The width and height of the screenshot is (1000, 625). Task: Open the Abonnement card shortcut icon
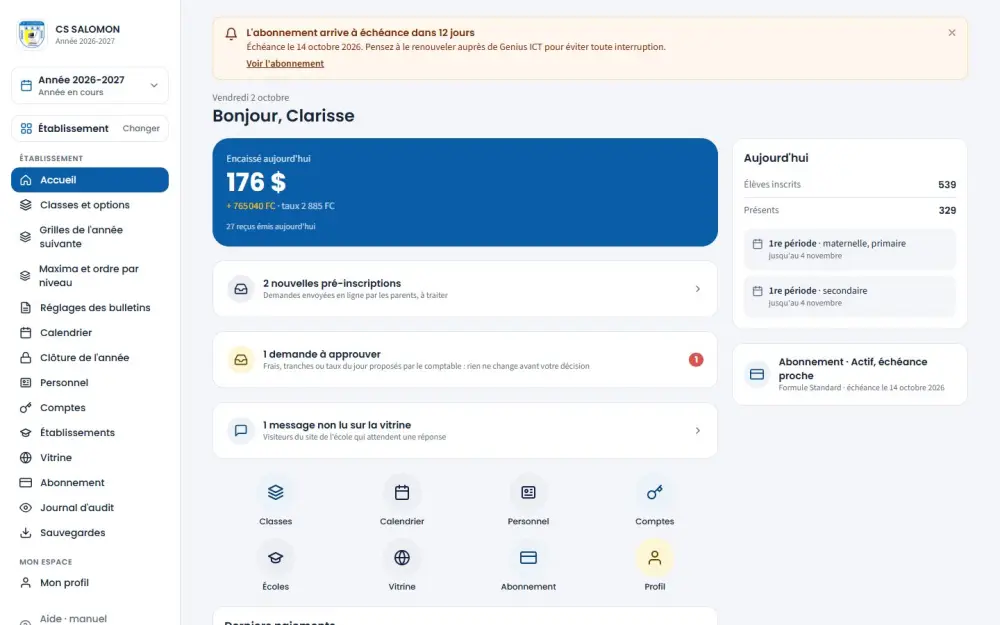[x=528, y=557]
